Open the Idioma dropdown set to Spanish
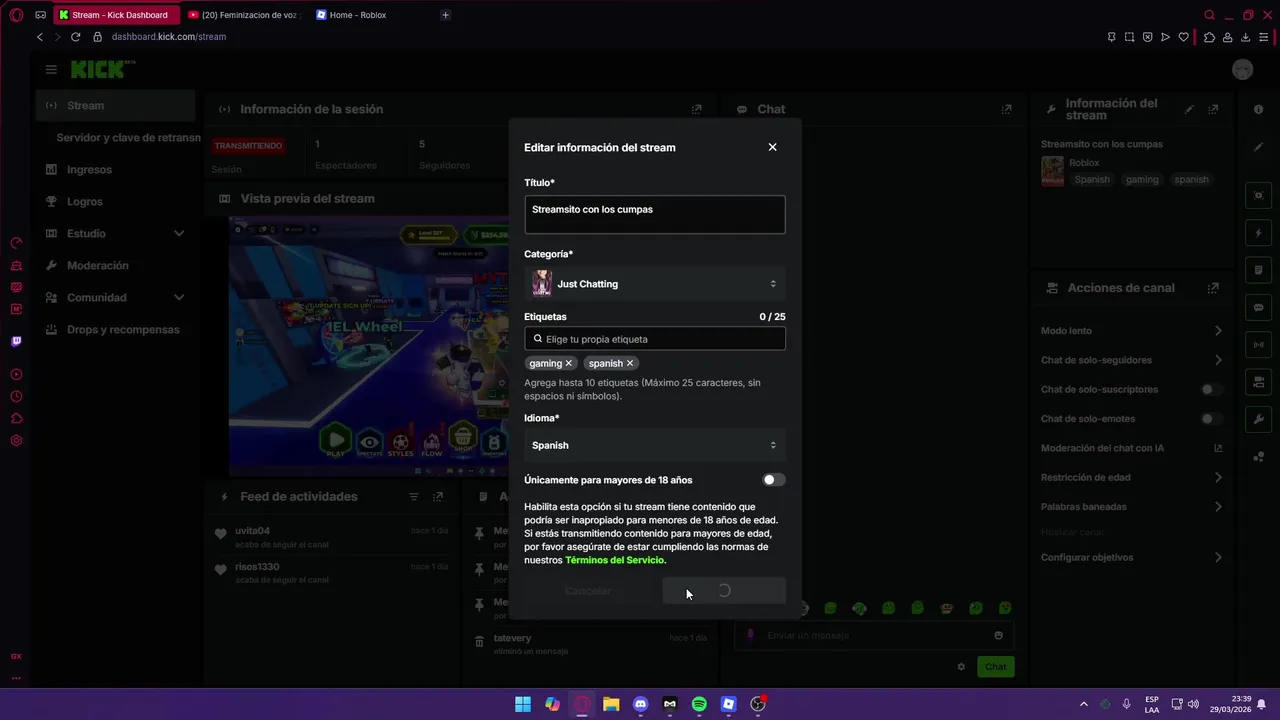1280x720 pixels. pos(654,445)
